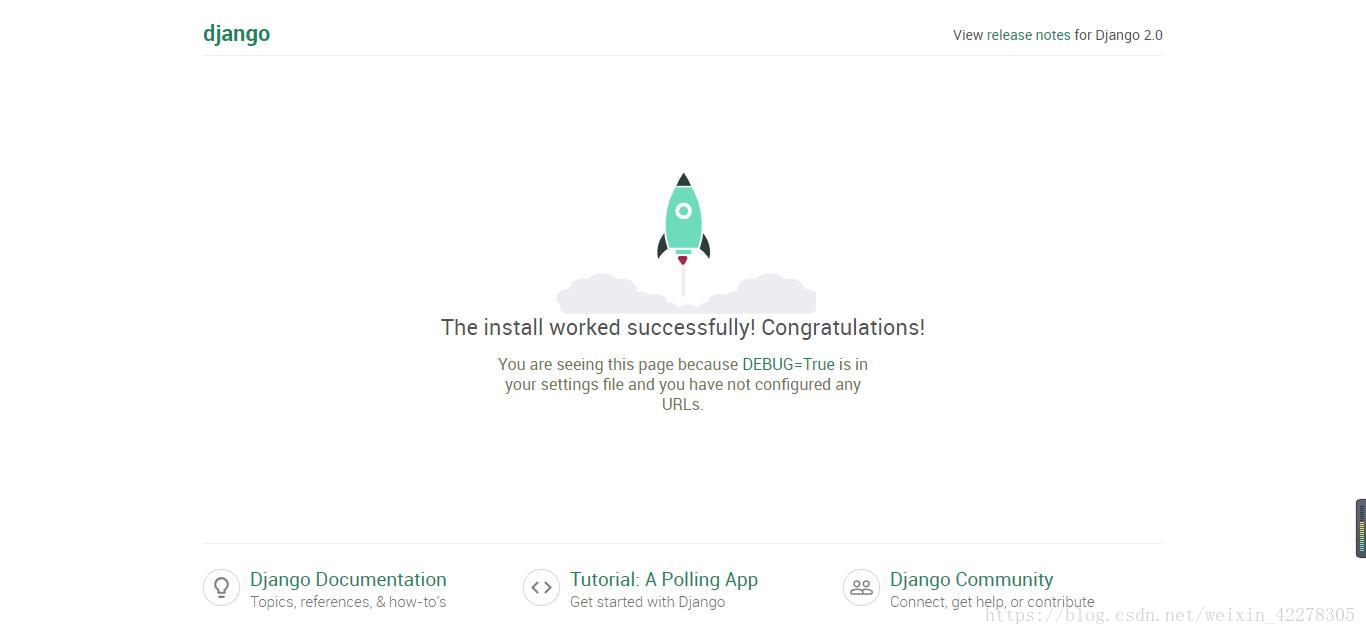Click the DEBUG=True text
Viewport: 1366px width, 635px height.
[x=788, y=364]
